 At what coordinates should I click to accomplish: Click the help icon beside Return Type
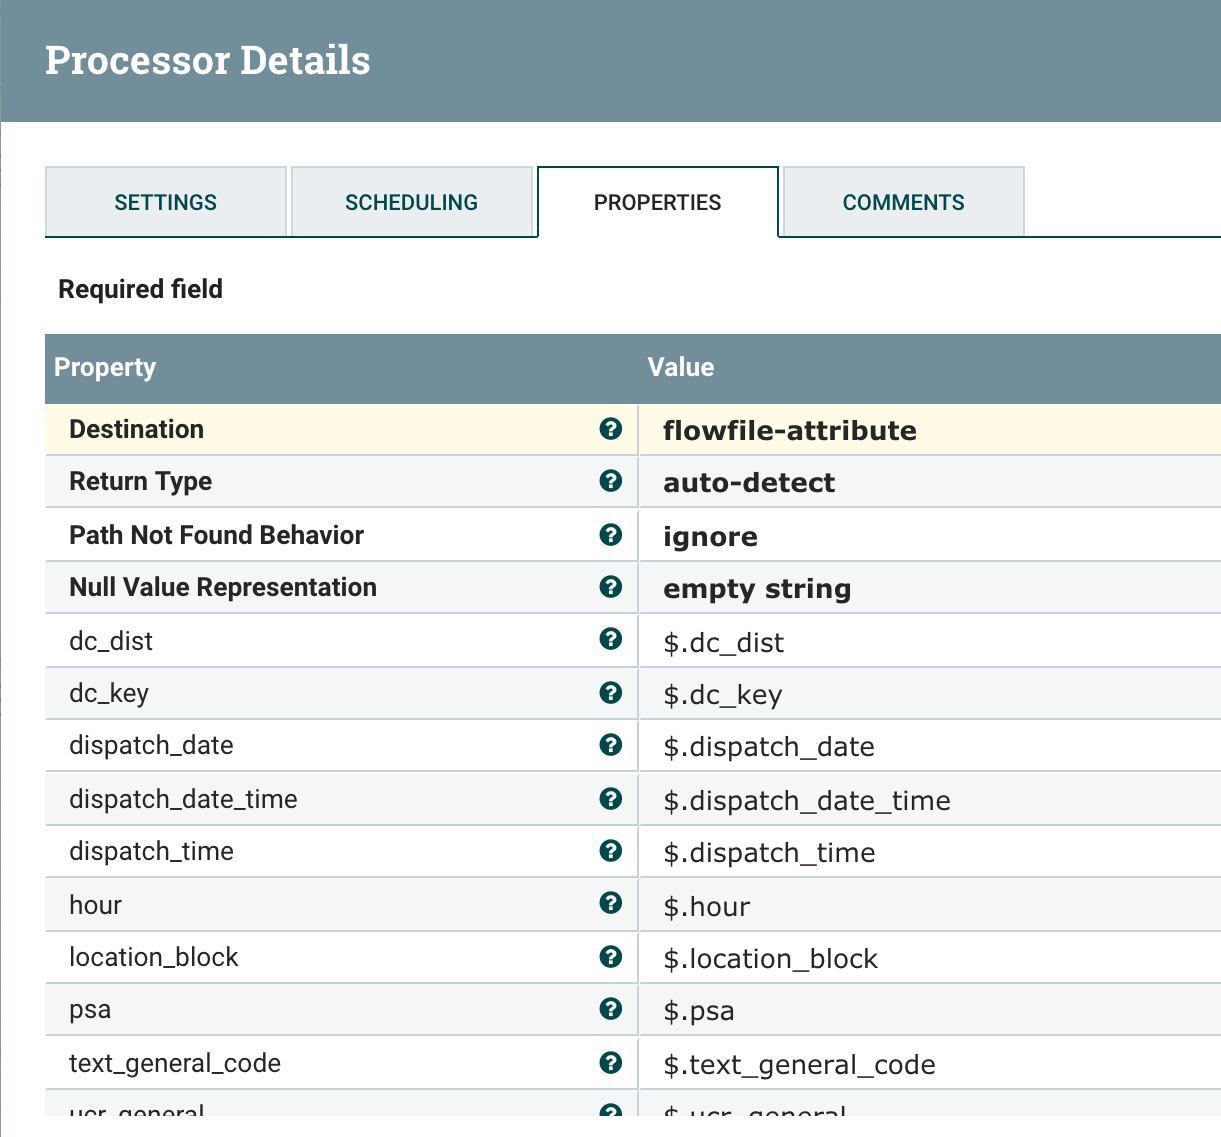pyautogui.click(x=610, y=481)
